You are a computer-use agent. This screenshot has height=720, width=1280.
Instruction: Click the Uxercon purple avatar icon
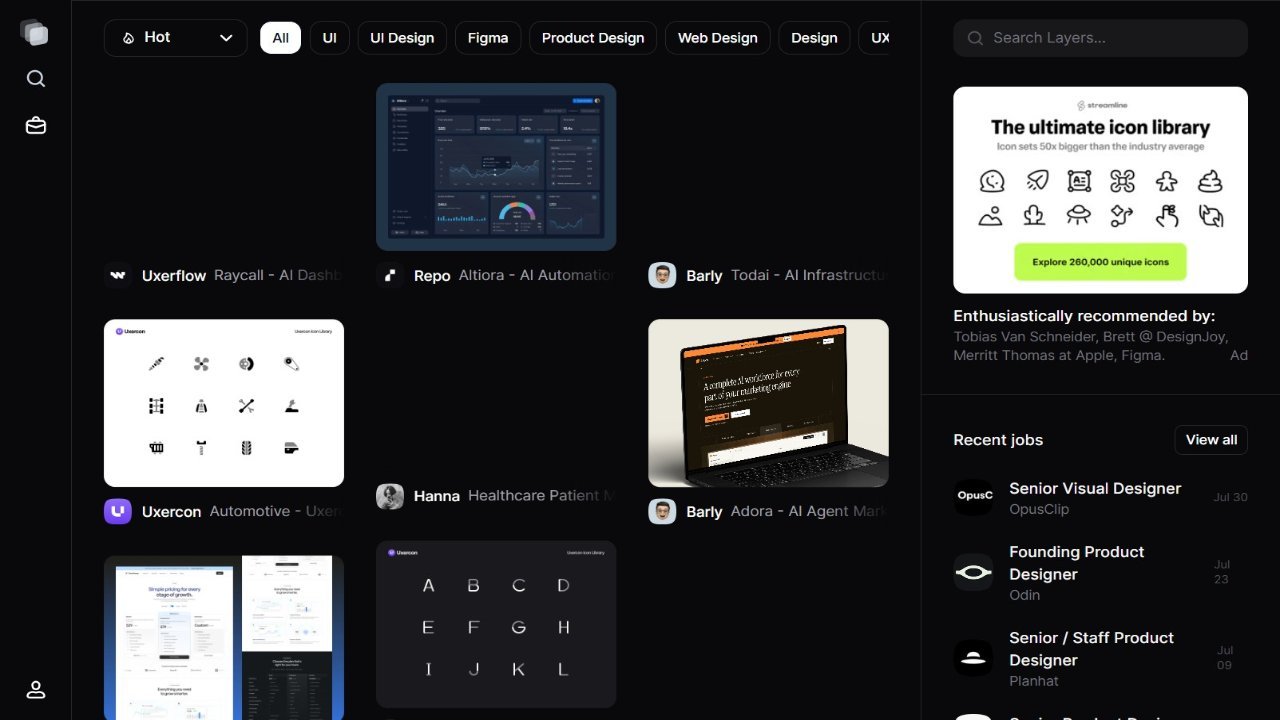pyautogui.click(x=118, y=511)
